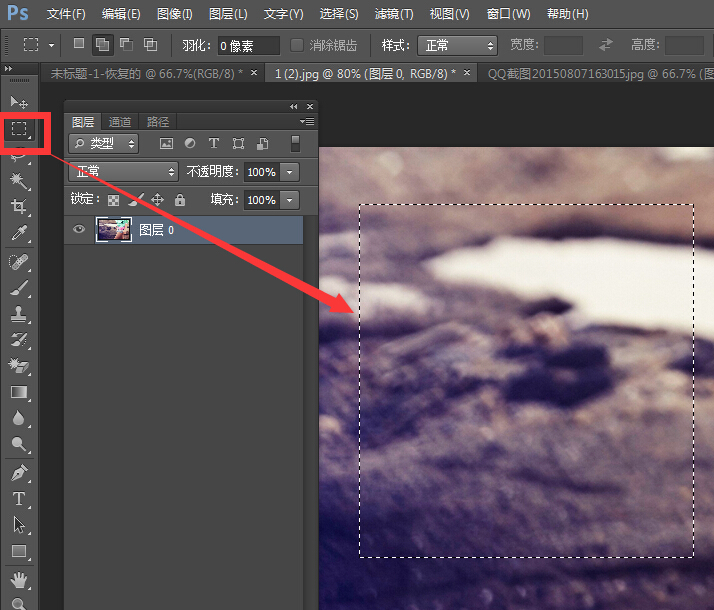Open the layer filter 类型 dropdown
714x610 pixels.
coord(104,144)
